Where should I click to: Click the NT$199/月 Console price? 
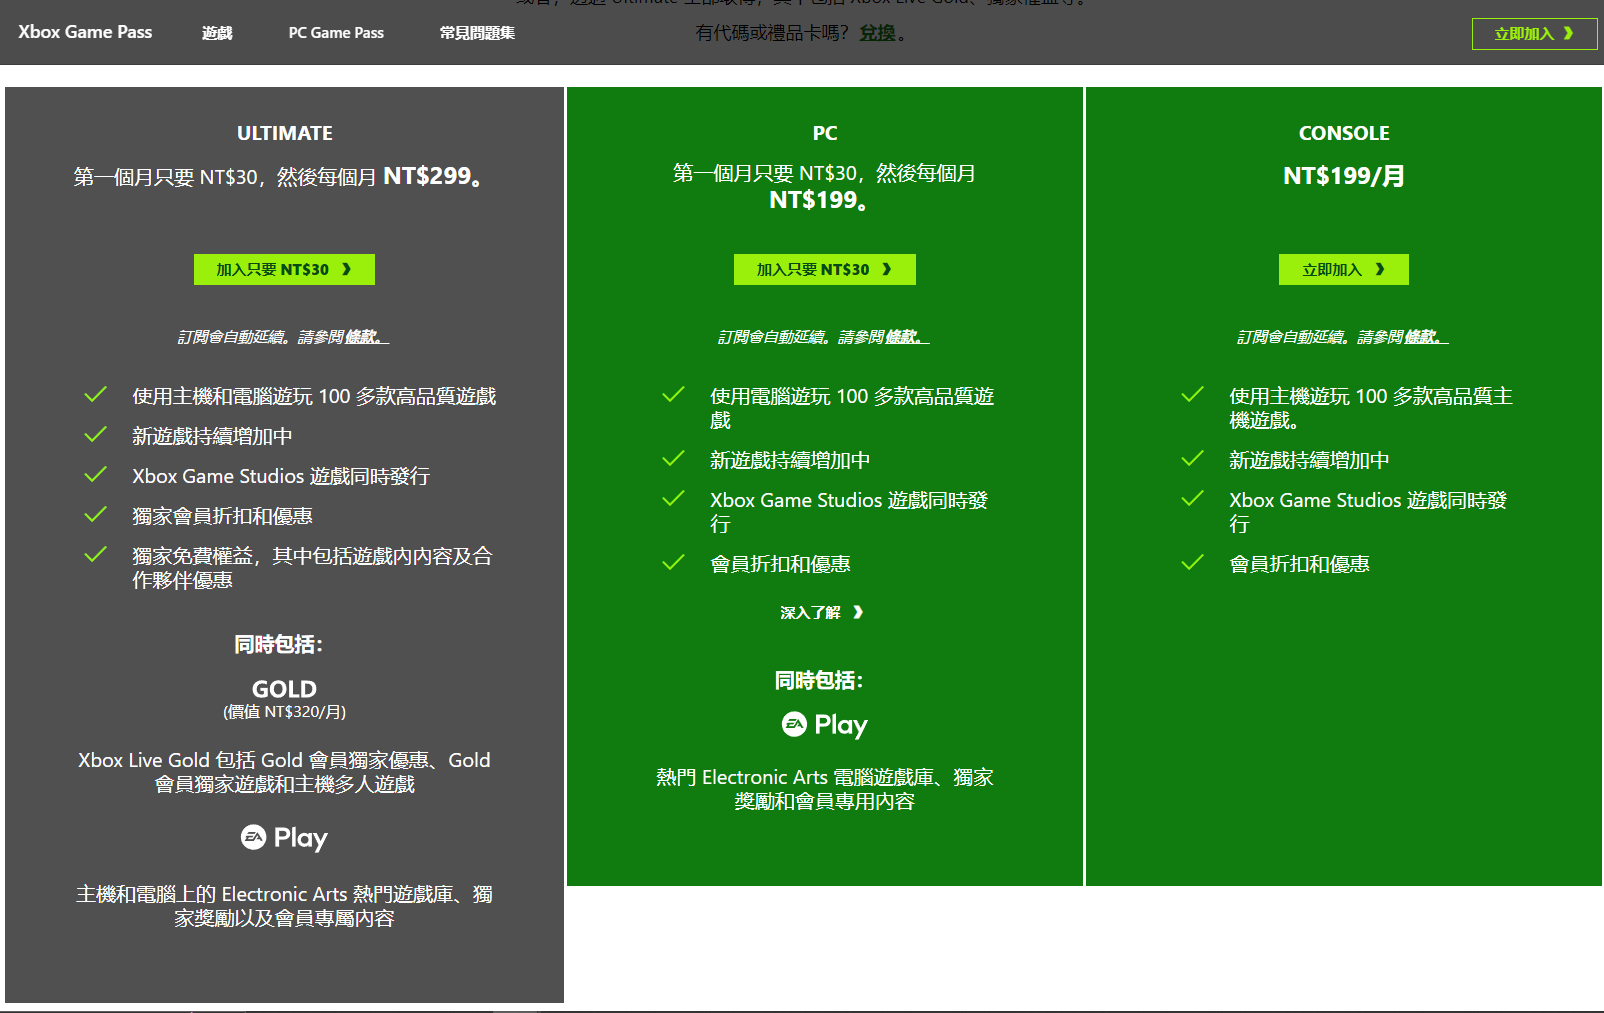click(1343, 176)
